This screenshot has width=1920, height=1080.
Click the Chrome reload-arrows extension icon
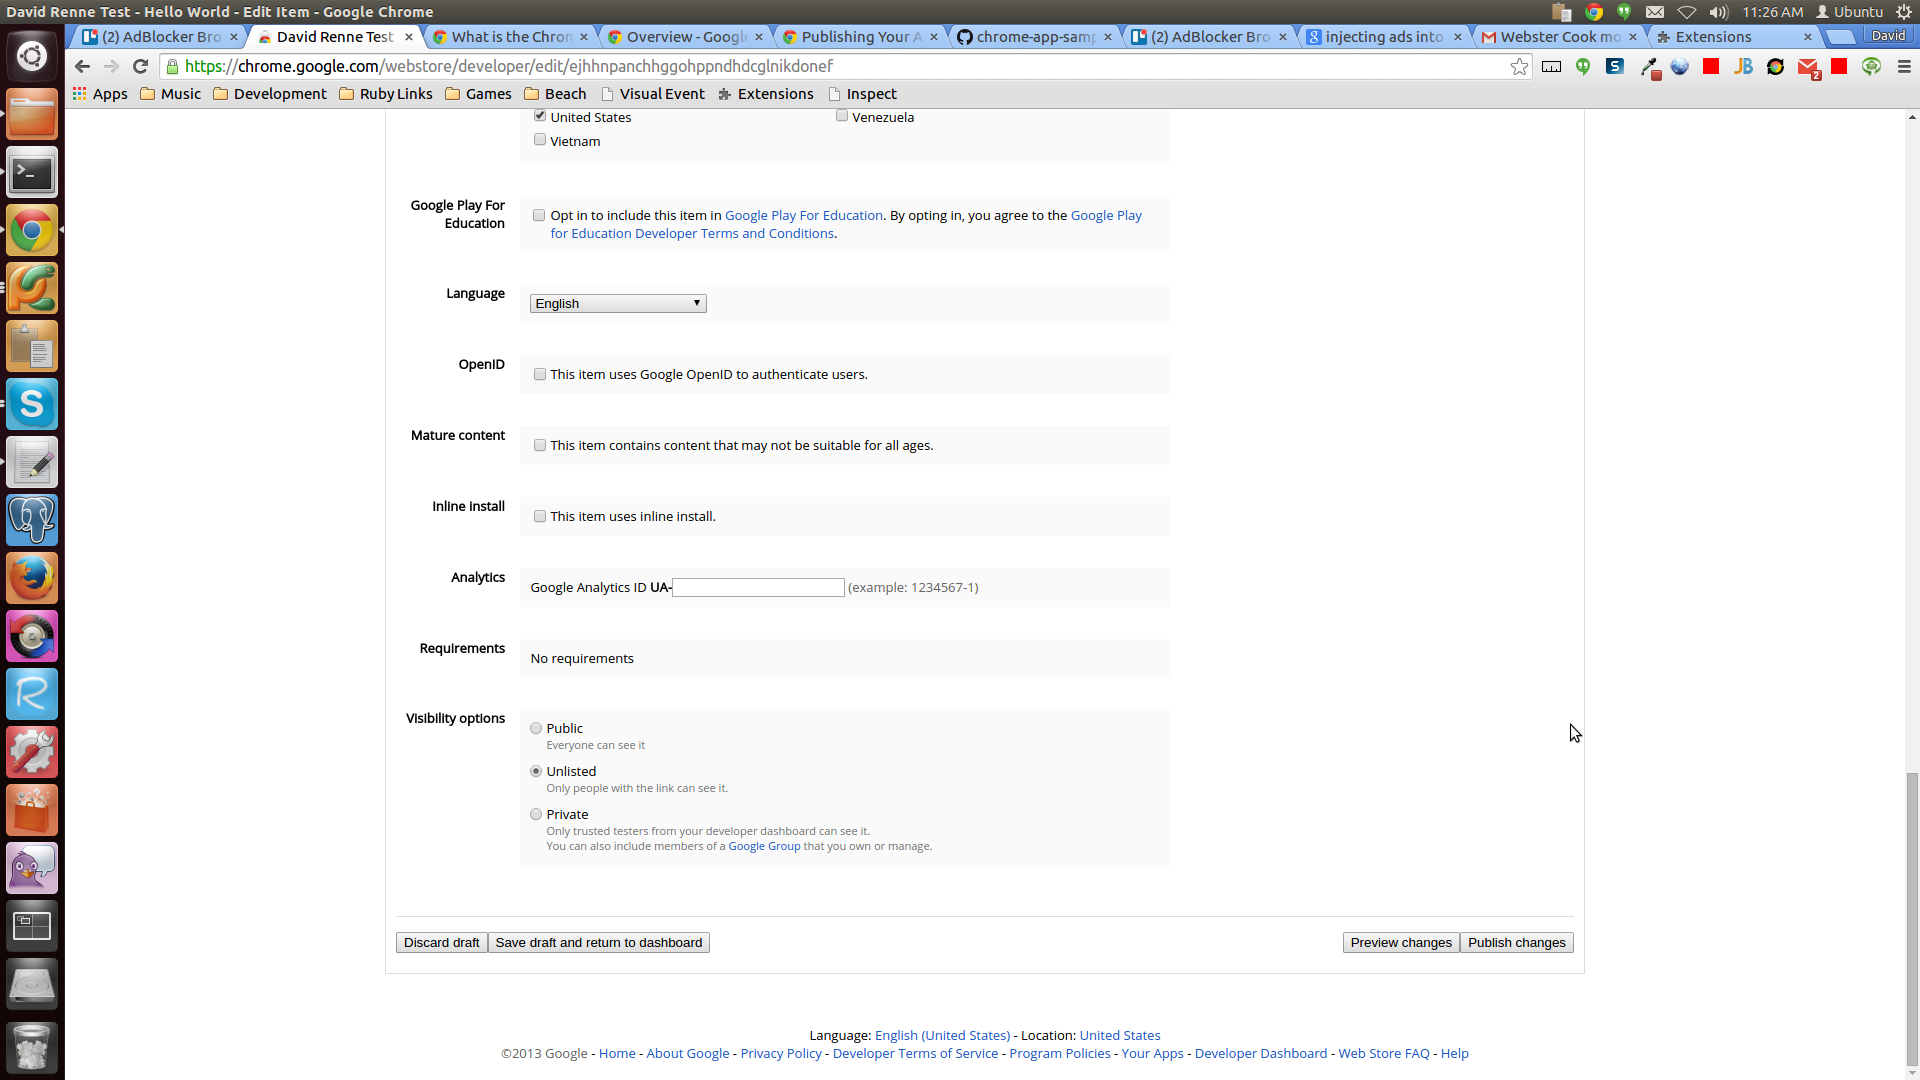[1775, 66]
